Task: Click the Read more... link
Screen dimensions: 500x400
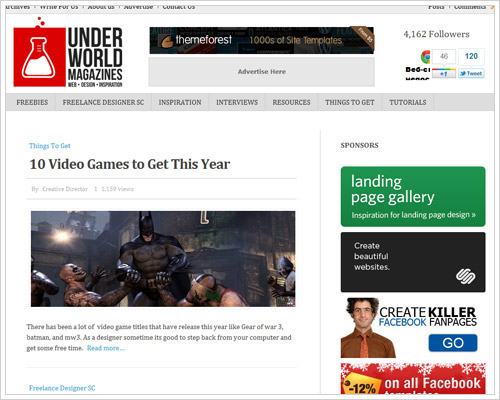Action: point(106,348)
